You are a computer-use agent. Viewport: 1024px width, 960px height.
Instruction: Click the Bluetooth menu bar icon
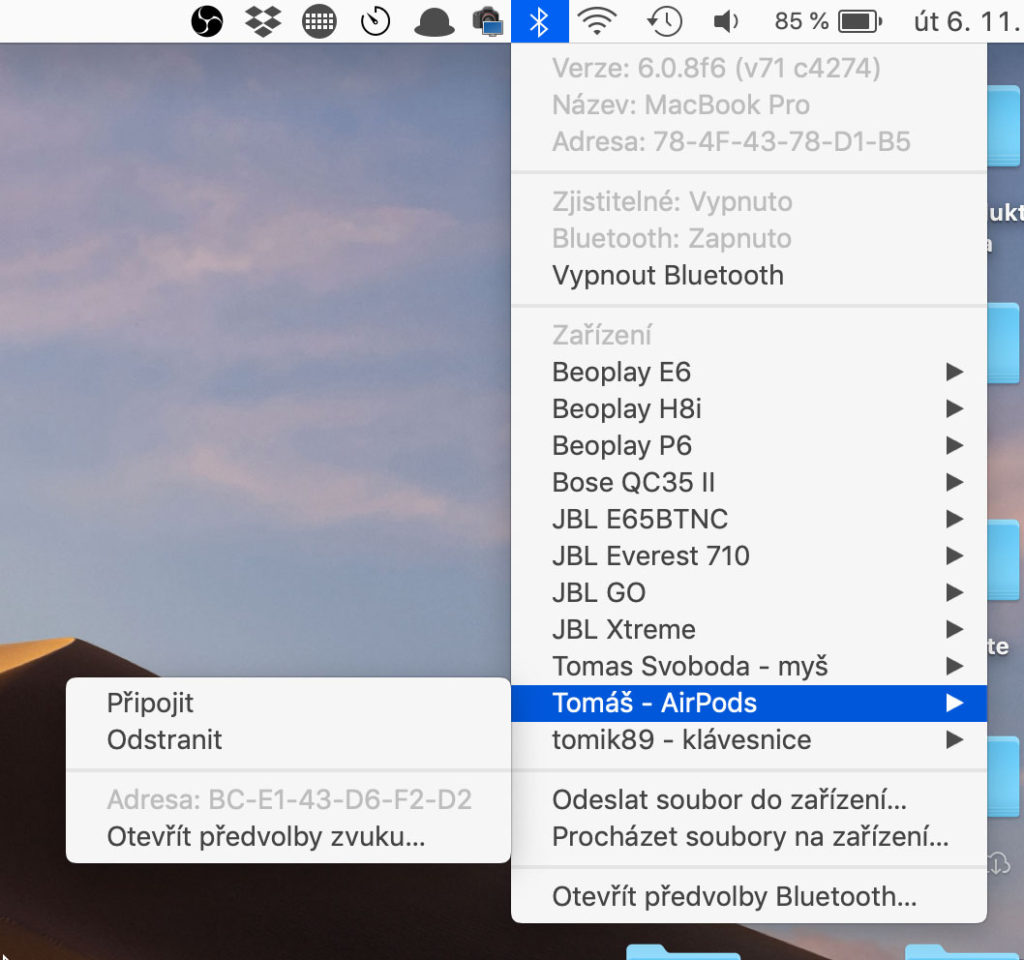[x=540, y=20]
